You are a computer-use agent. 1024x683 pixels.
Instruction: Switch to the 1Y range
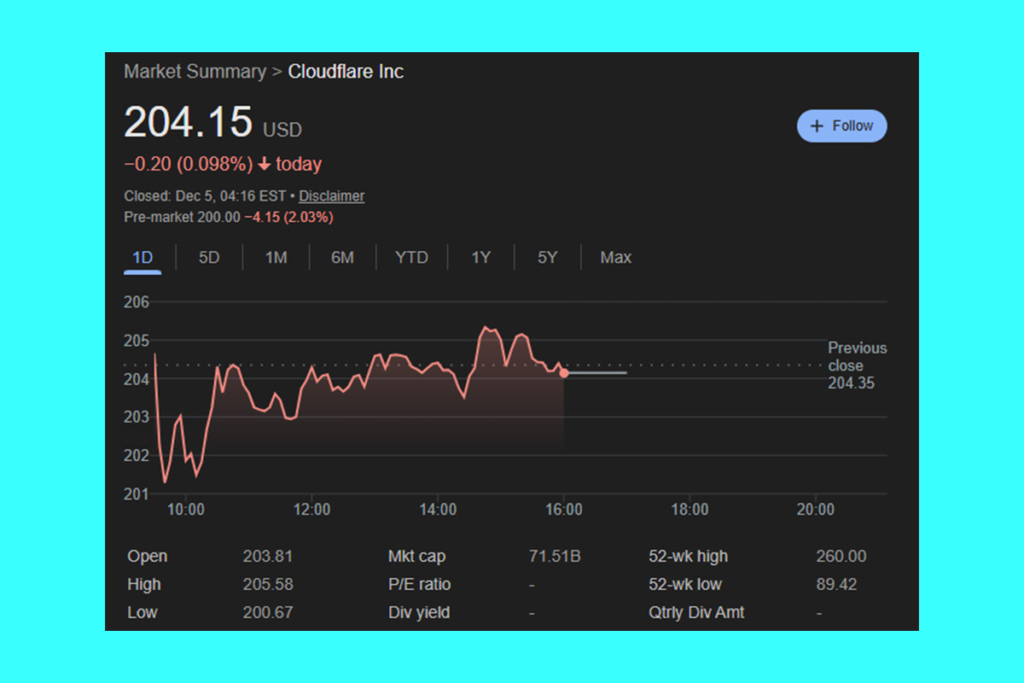coord(481,257)
